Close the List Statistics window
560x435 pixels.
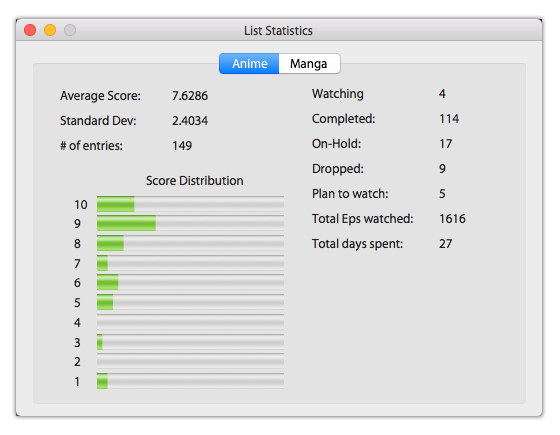(x=30, y=30)
